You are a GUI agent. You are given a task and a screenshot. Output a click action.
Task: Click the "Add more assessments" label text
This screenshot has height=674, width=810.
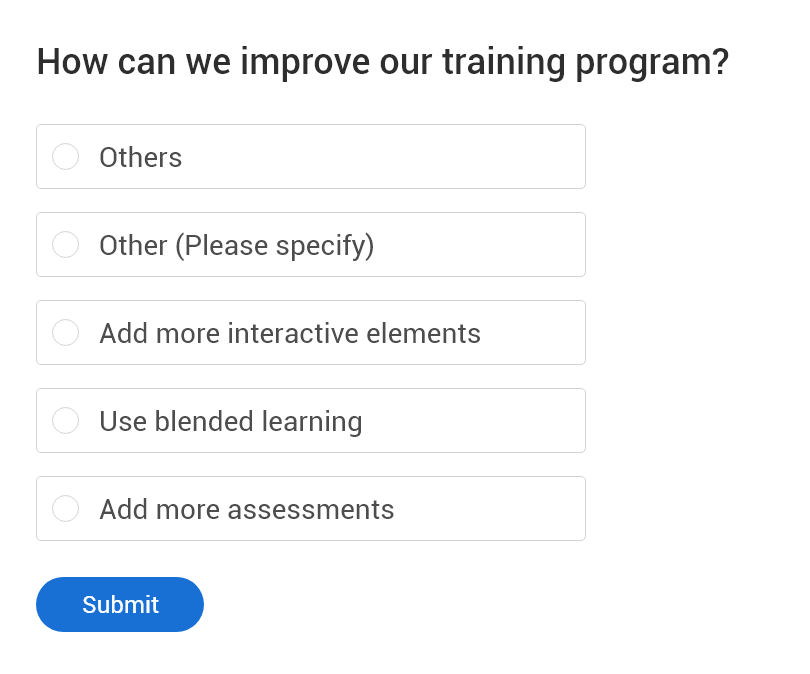click(x=246, y=510)
